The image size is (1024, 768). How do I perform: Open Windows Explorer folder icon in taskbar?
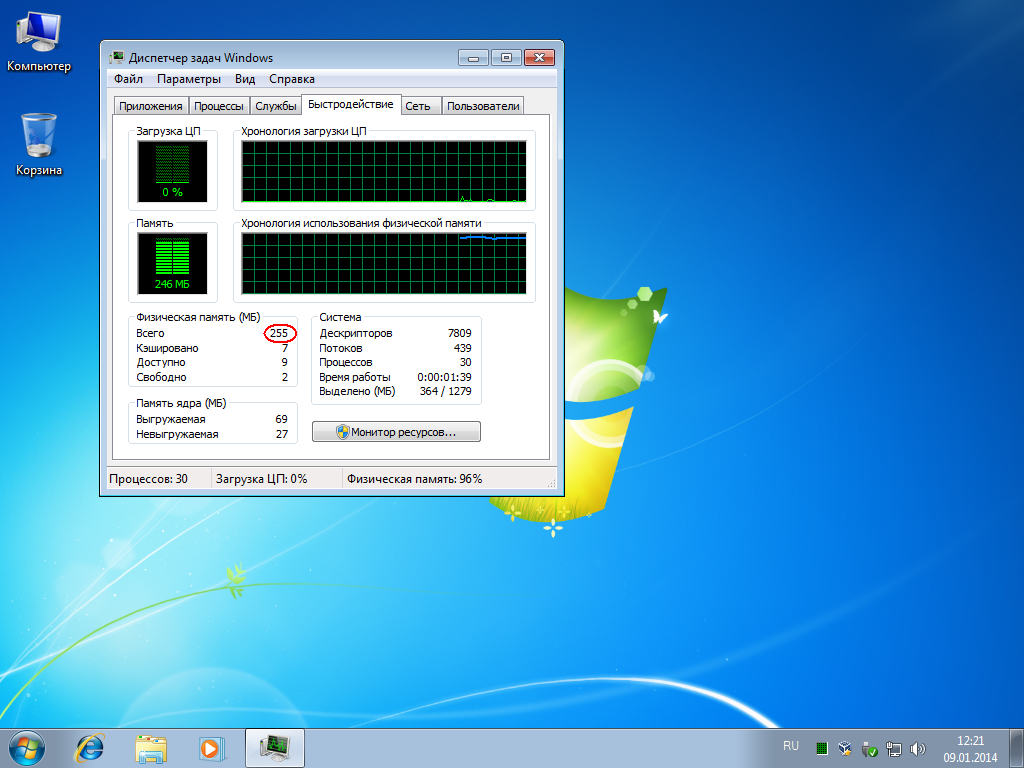(x=151, y=748)
